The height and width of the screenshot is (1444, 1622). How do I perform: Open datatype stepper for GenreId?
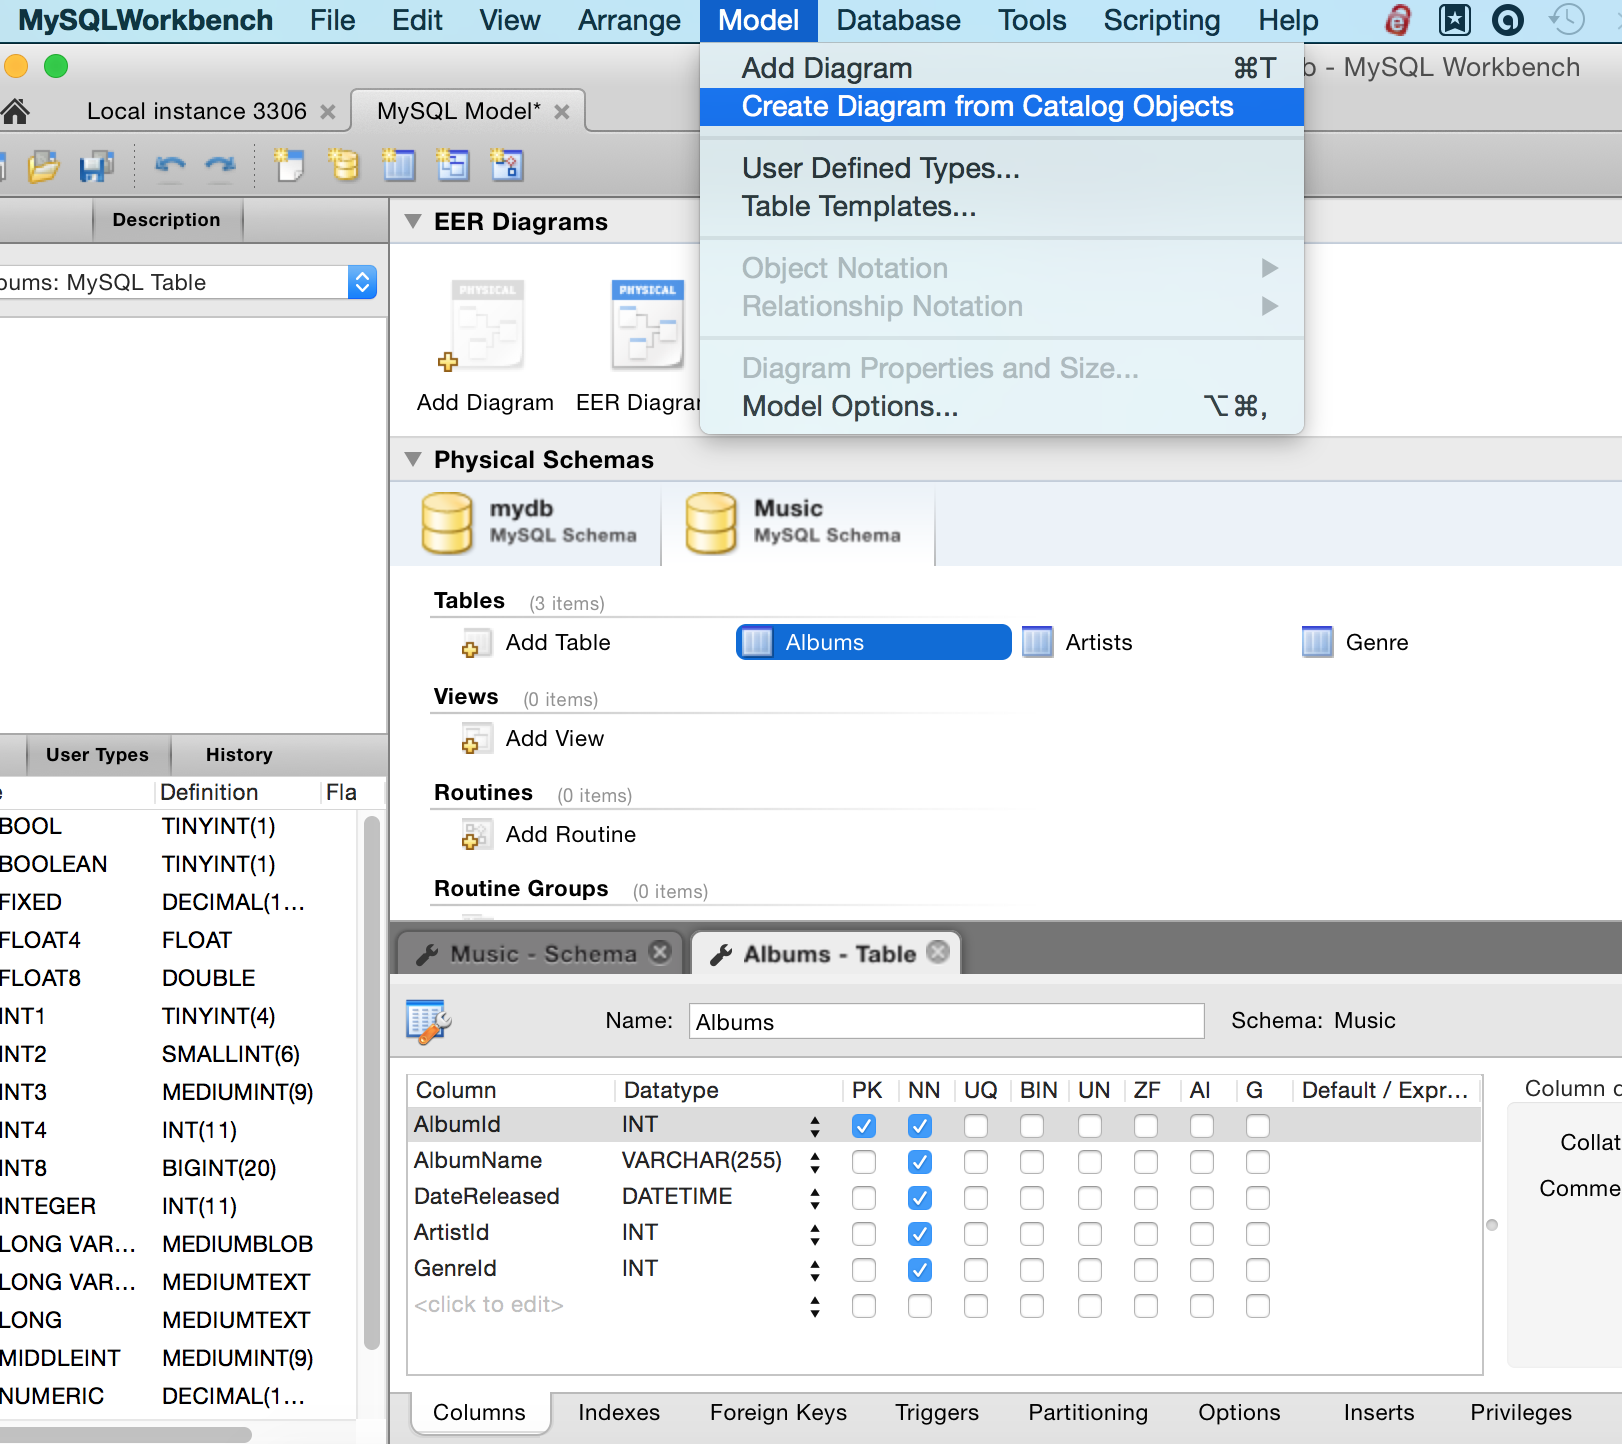(815, 1270)
